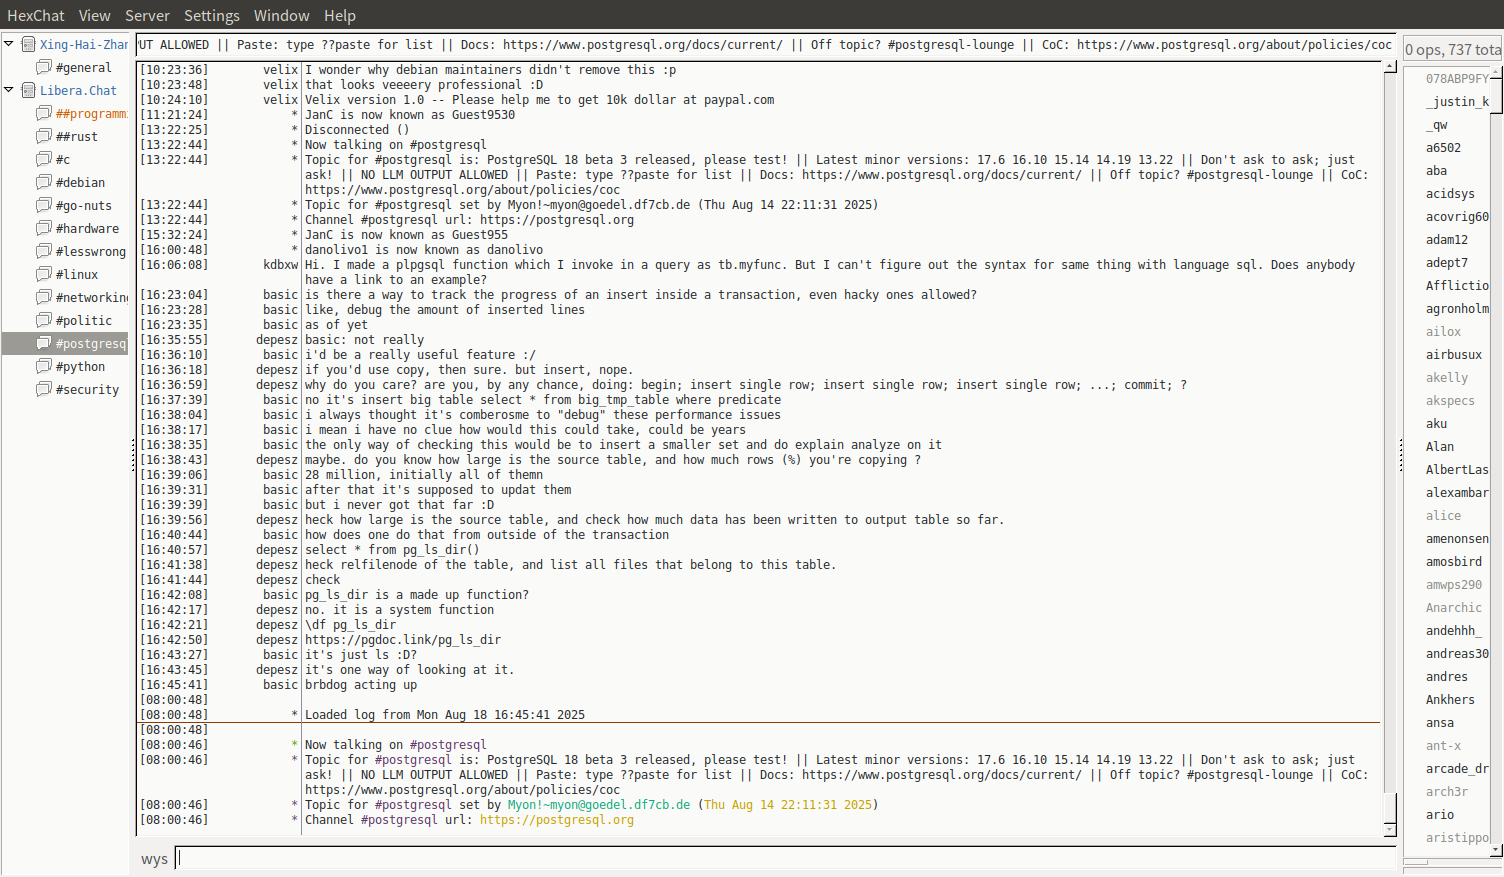
Task: Select user acidsys in user list
Action: pos(1450,194)
